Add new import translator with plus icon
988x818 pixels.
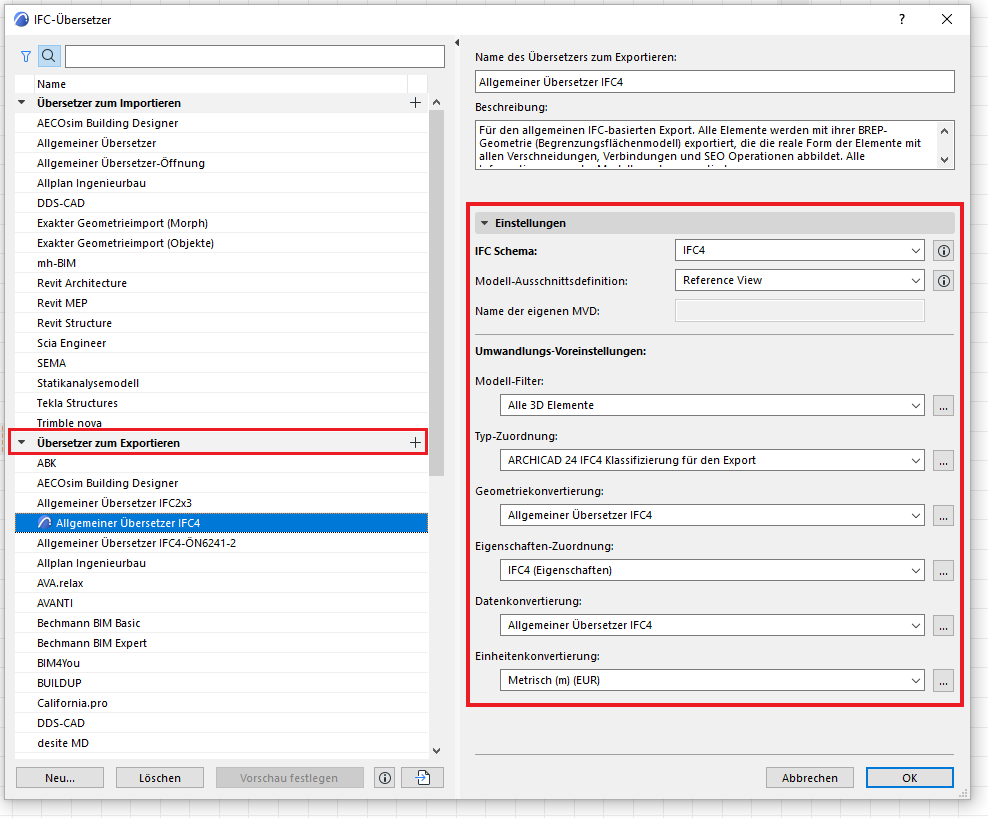click(x=416, y=103)
